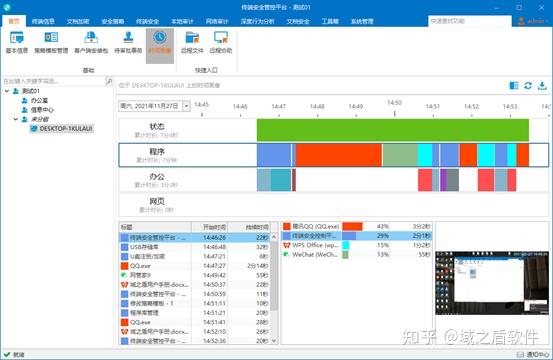Open the 本地审计 tab
553x360 pixels.
pyautogui.click(x=182, y=21)
